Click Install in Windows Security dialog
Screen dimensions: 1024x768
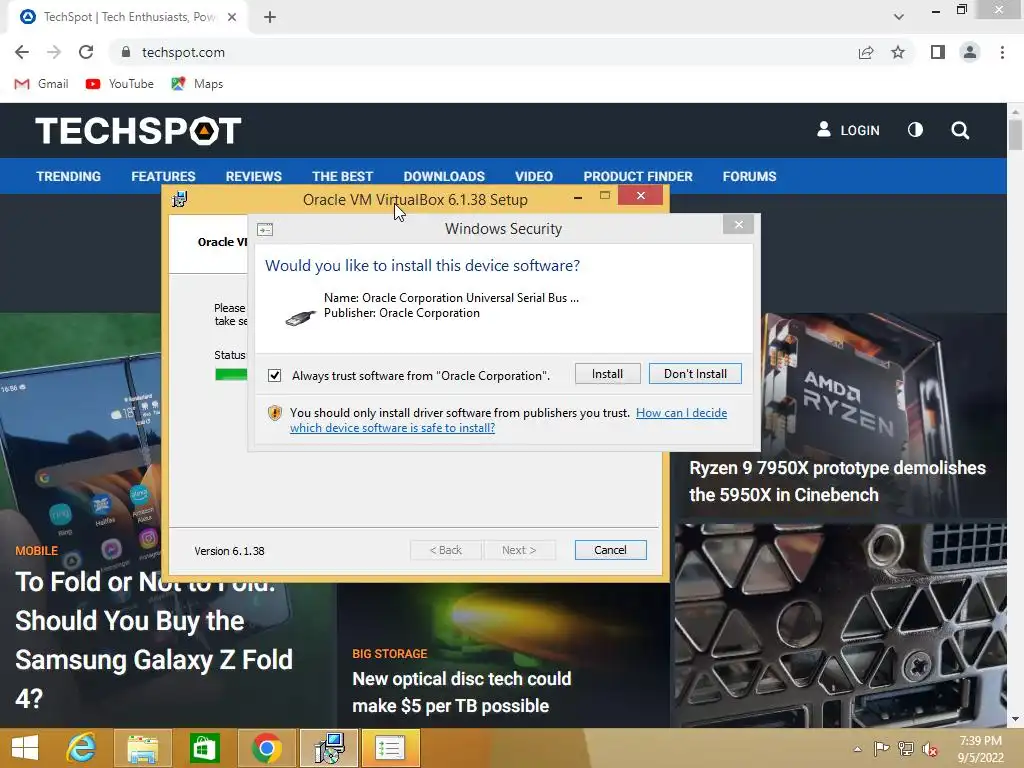click(607, 374)
